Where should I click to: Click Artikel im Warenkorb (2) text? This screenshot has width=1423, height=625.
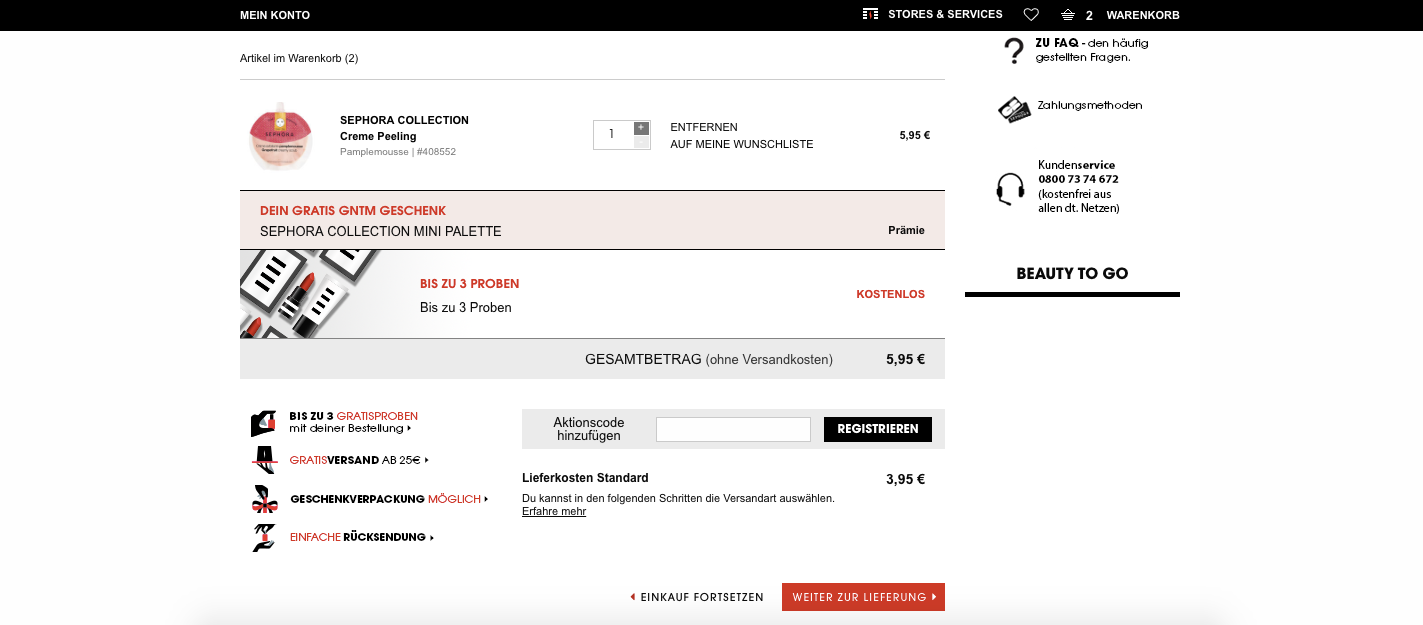tap(299, 58)
